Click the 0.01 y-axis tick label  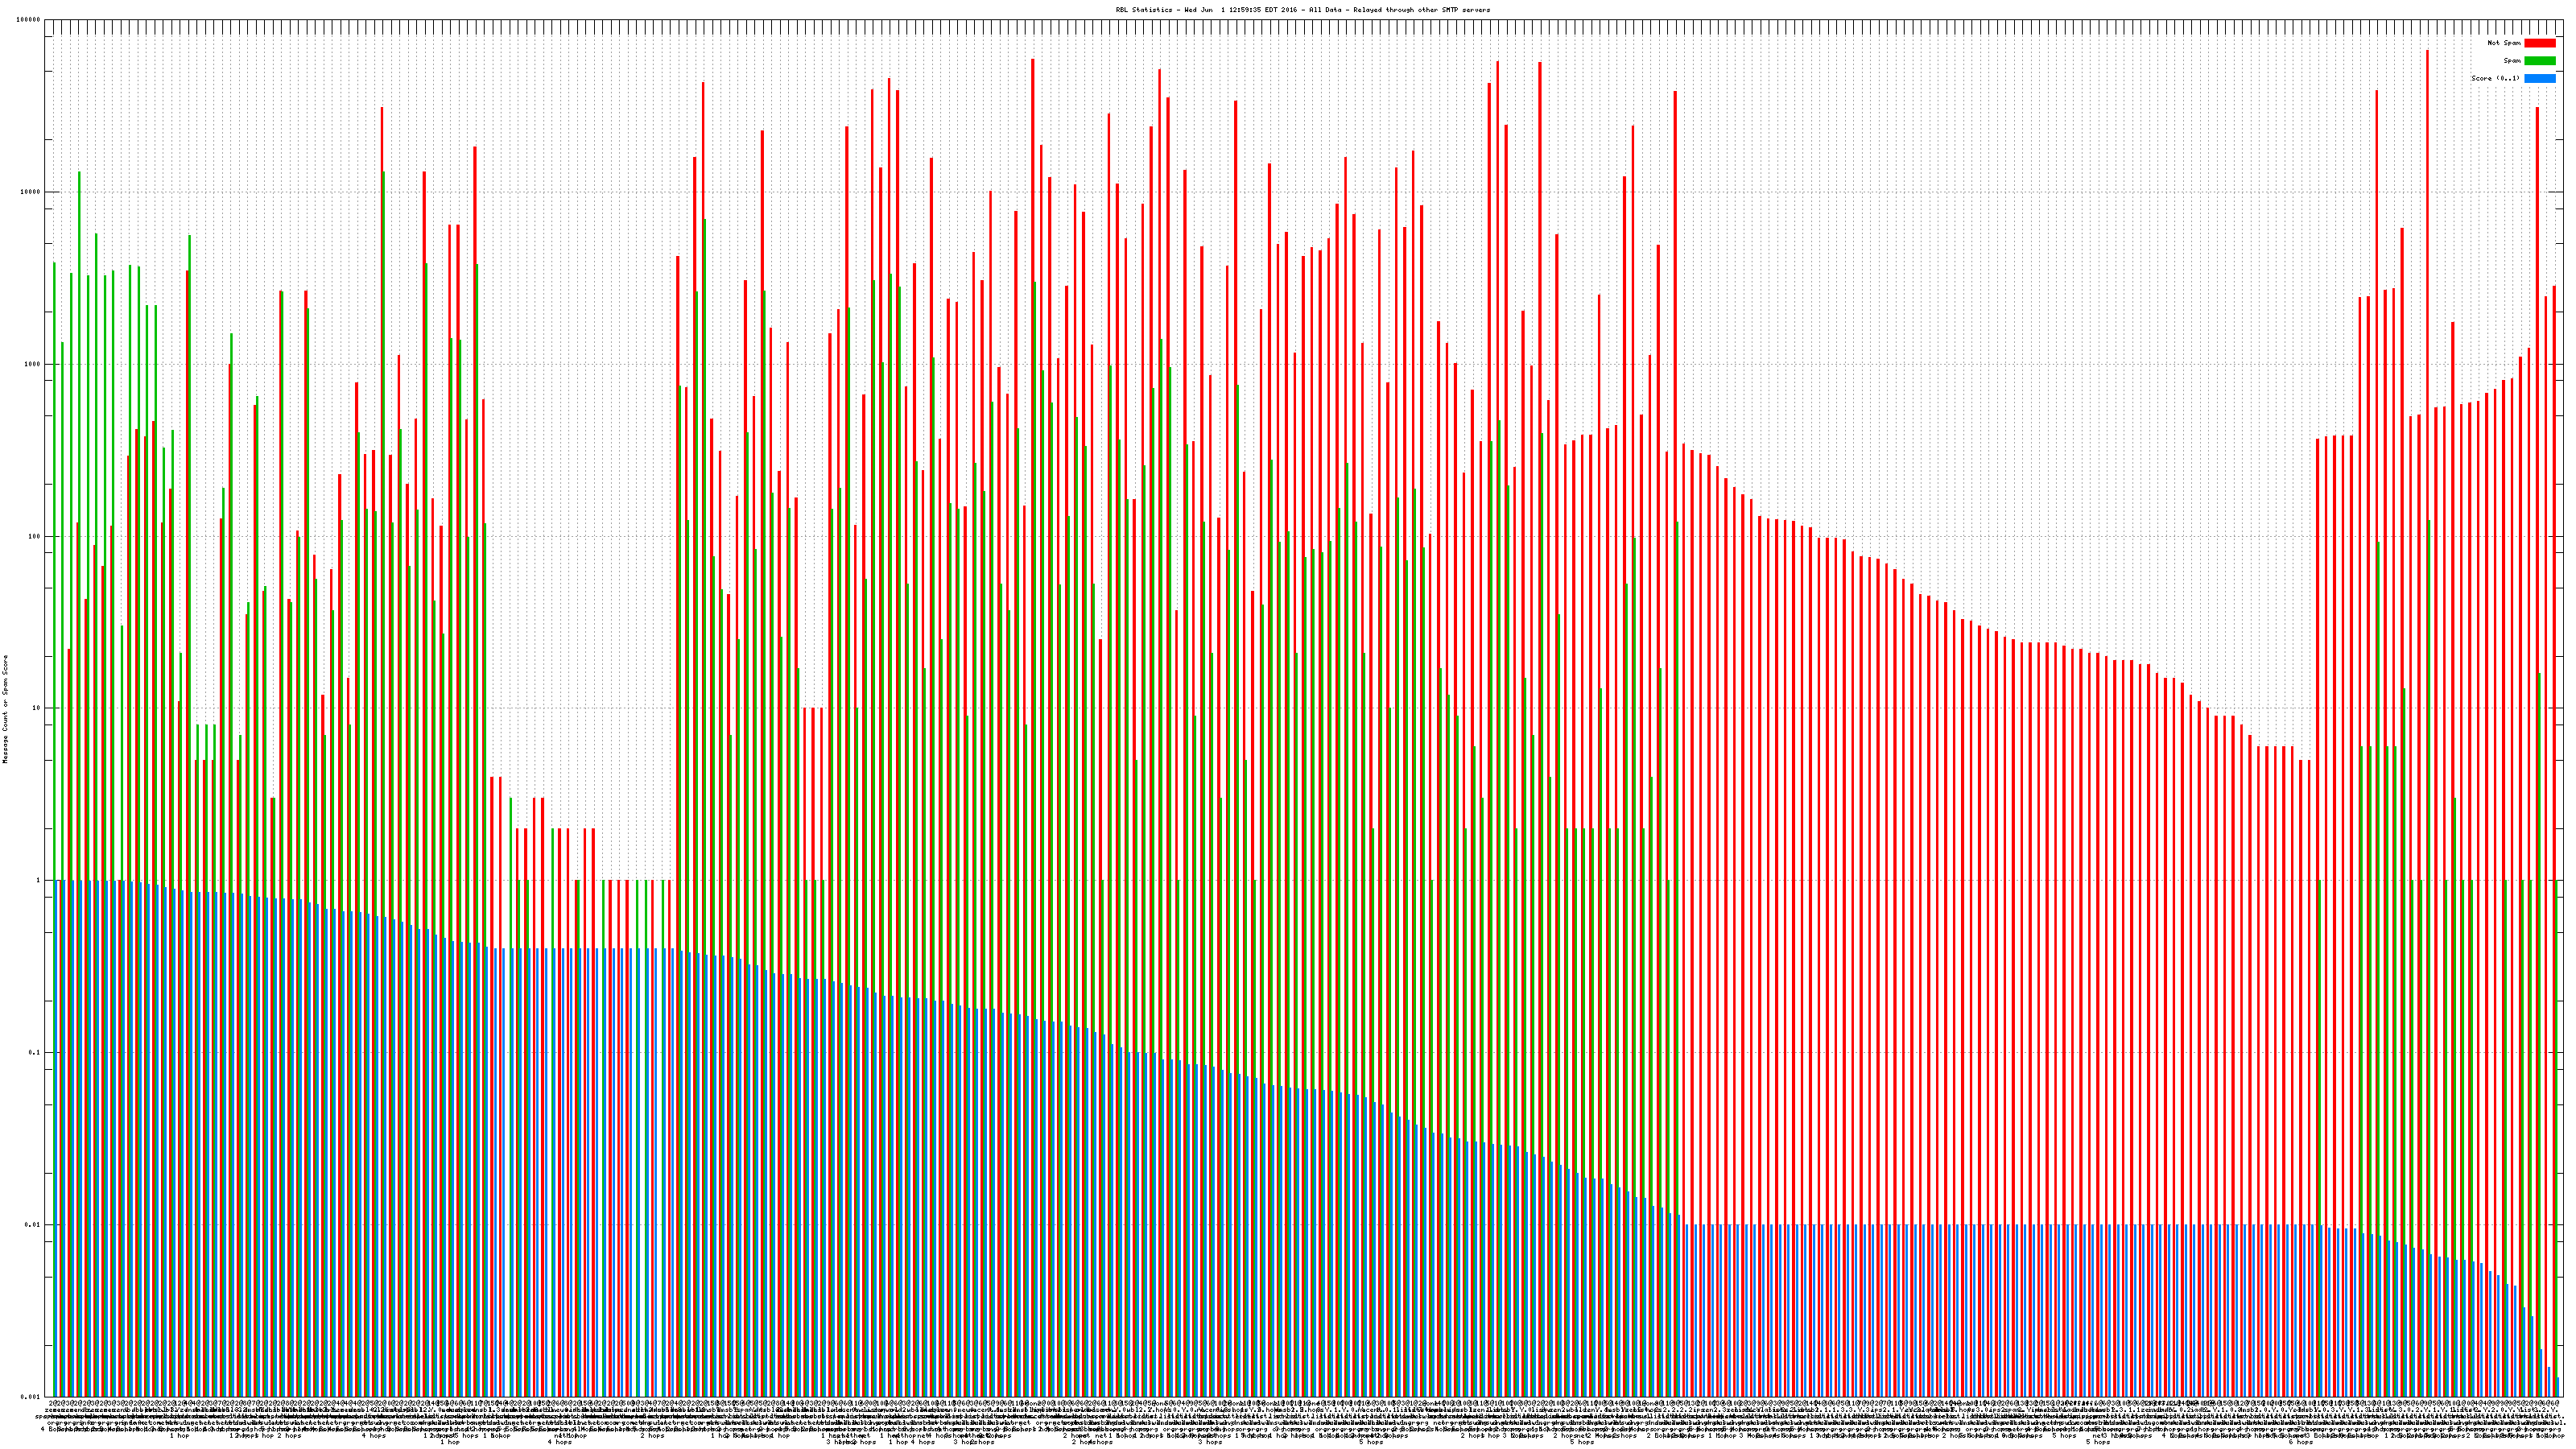pyautogui.click(x=33, y=1224)
